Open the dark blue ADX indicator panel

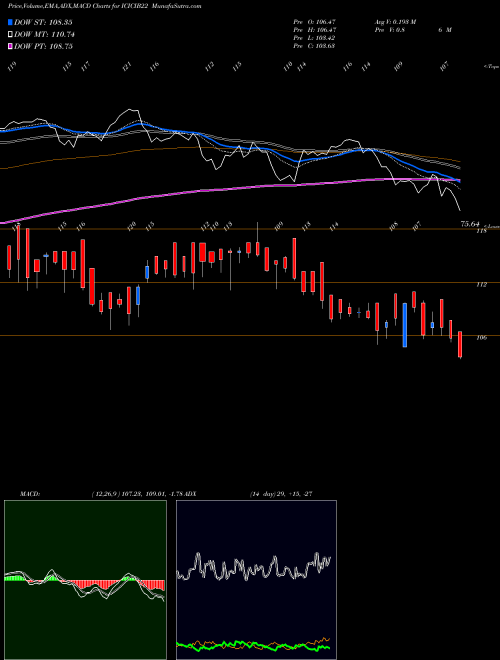256,580
